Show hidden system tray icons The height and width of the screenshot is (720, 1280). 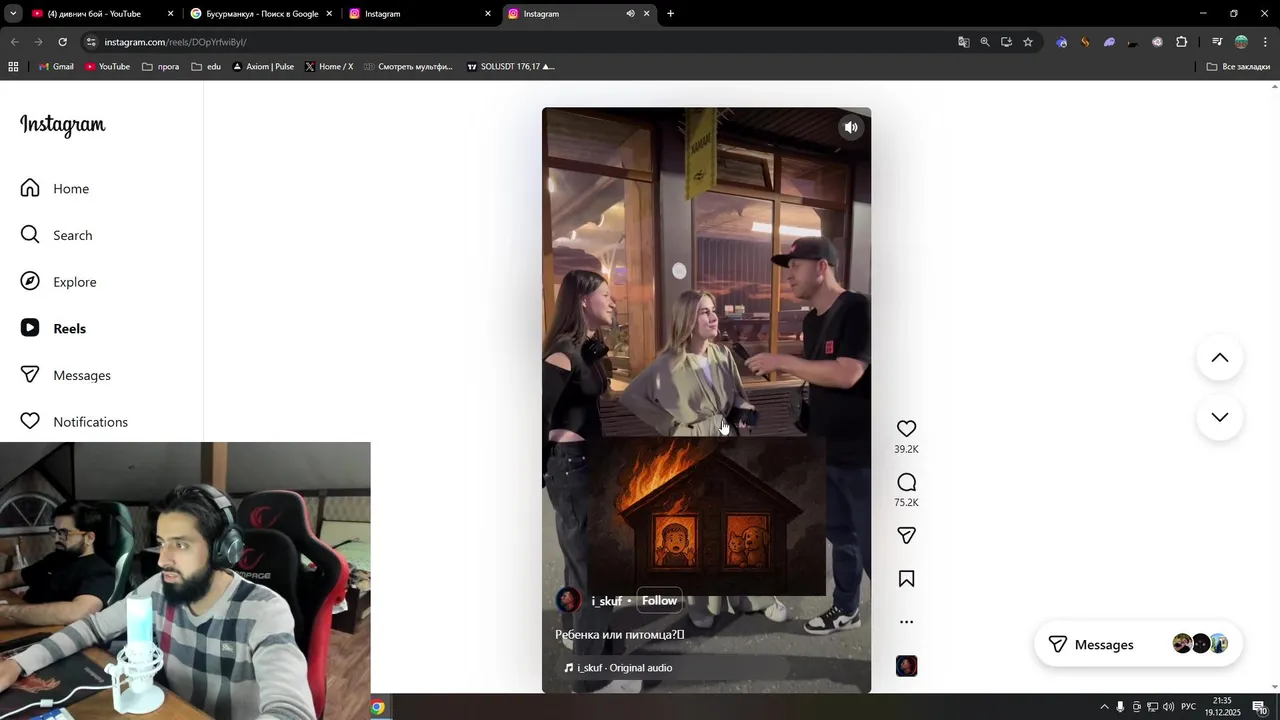click(x=1104, y=707)
